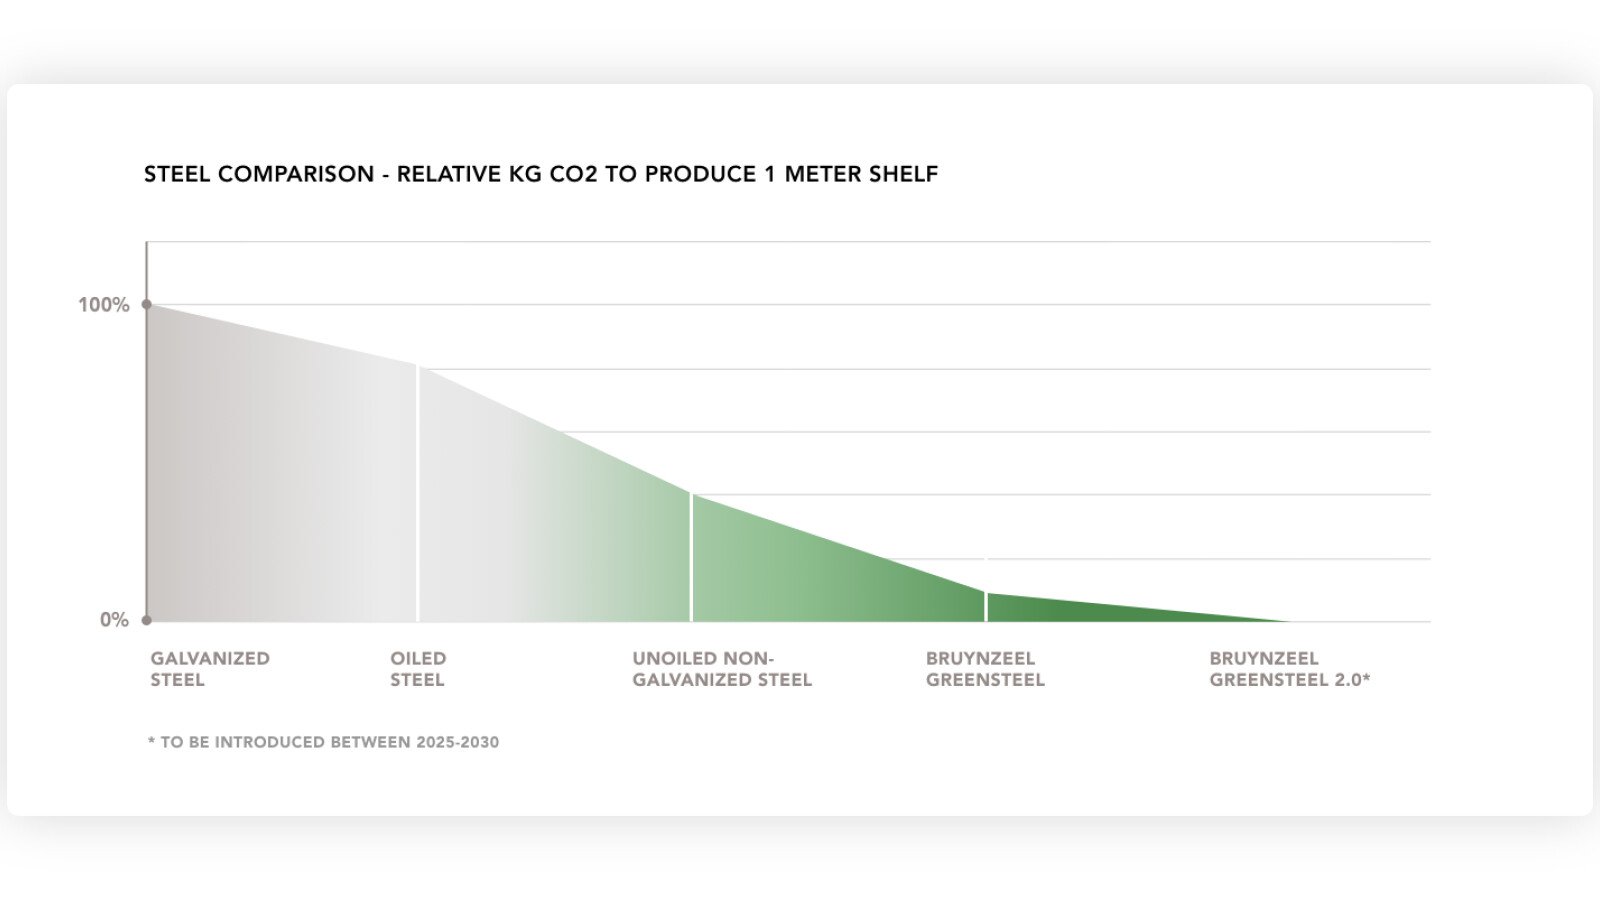The height and width of the screenshot is (900, 1600).
Task: Select the Unoiled Non-Galvanized Steel label
Action: pyautogui.click(x=721, y=669)
